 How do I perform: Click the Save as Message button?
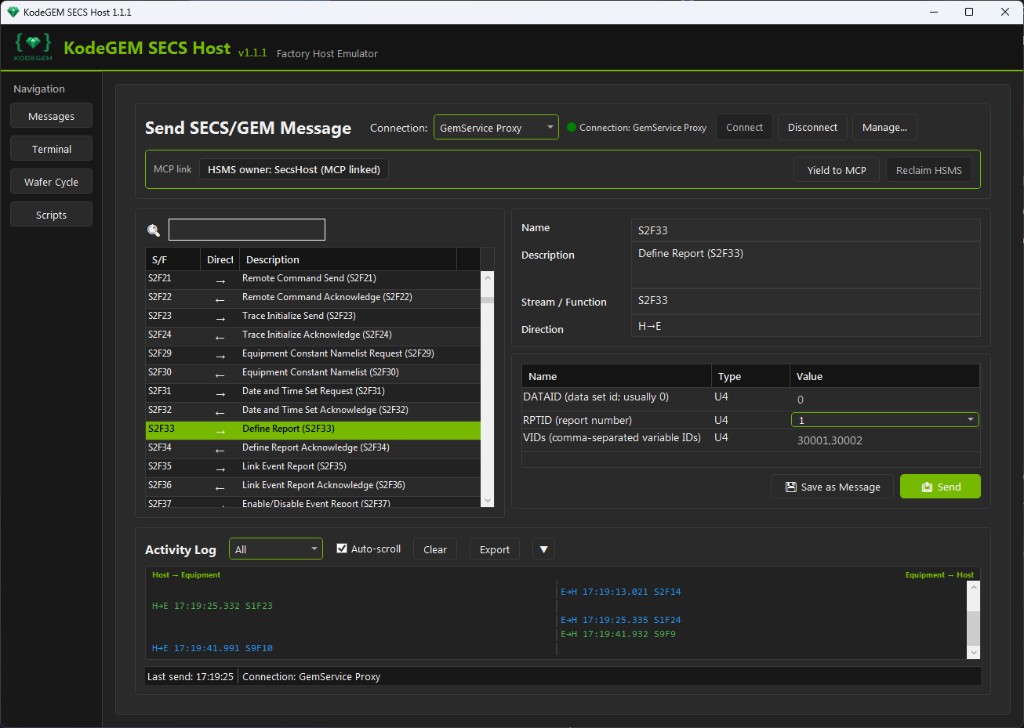[x=832, y=486]
